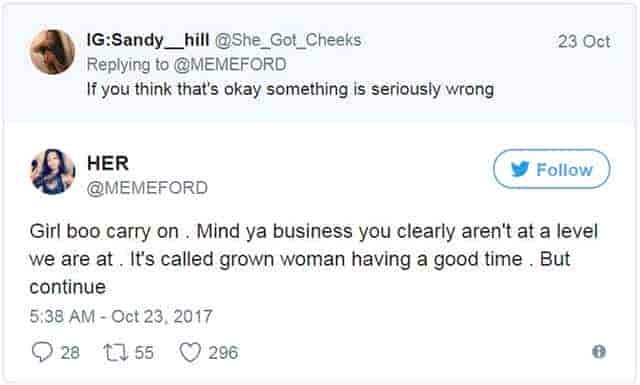Image resolution: width=640 pixels, height=385 pixels.
Task: Click the main tweet text body
Action: (x=313, y=259)
